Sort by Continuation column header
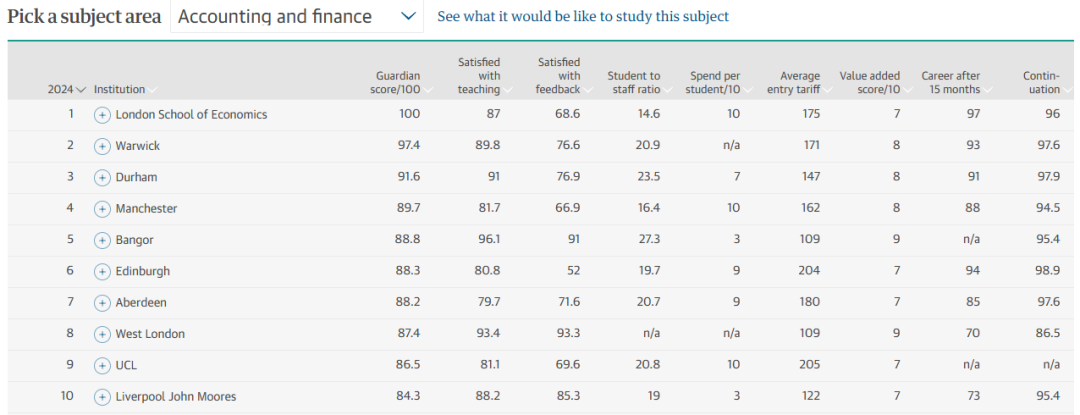1080x415 pixels. [x=1041, y=83]
